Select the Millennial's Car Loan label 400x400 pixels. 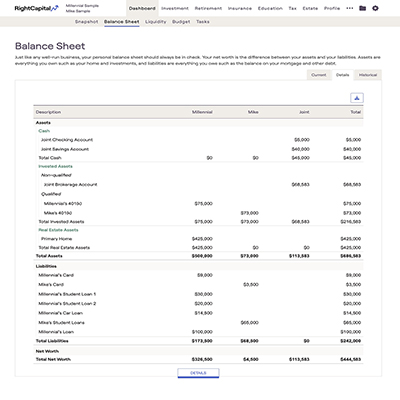pos(60,313)
